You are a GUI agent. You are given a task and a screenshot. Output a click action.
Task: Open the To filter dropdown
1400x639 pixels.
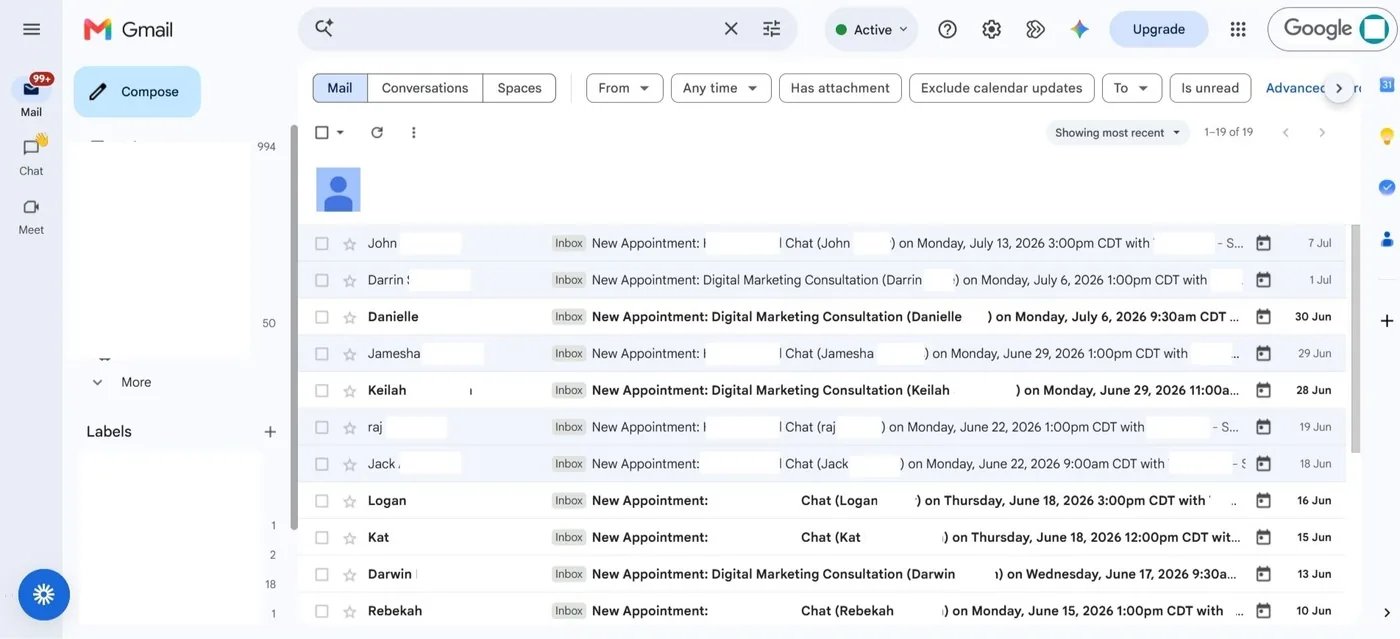tap(1132, 88)
